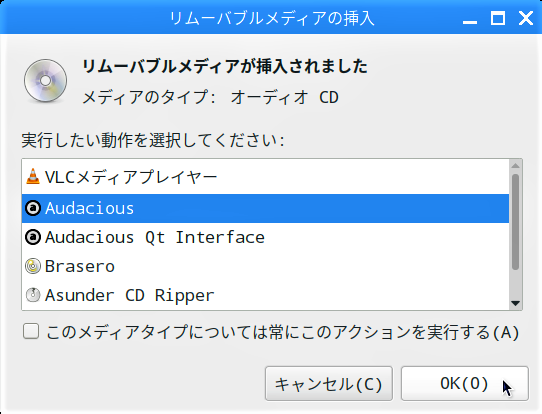Click the scrollbar up arrow
Viewport: 542px width, 414px height.
point(515,166)
